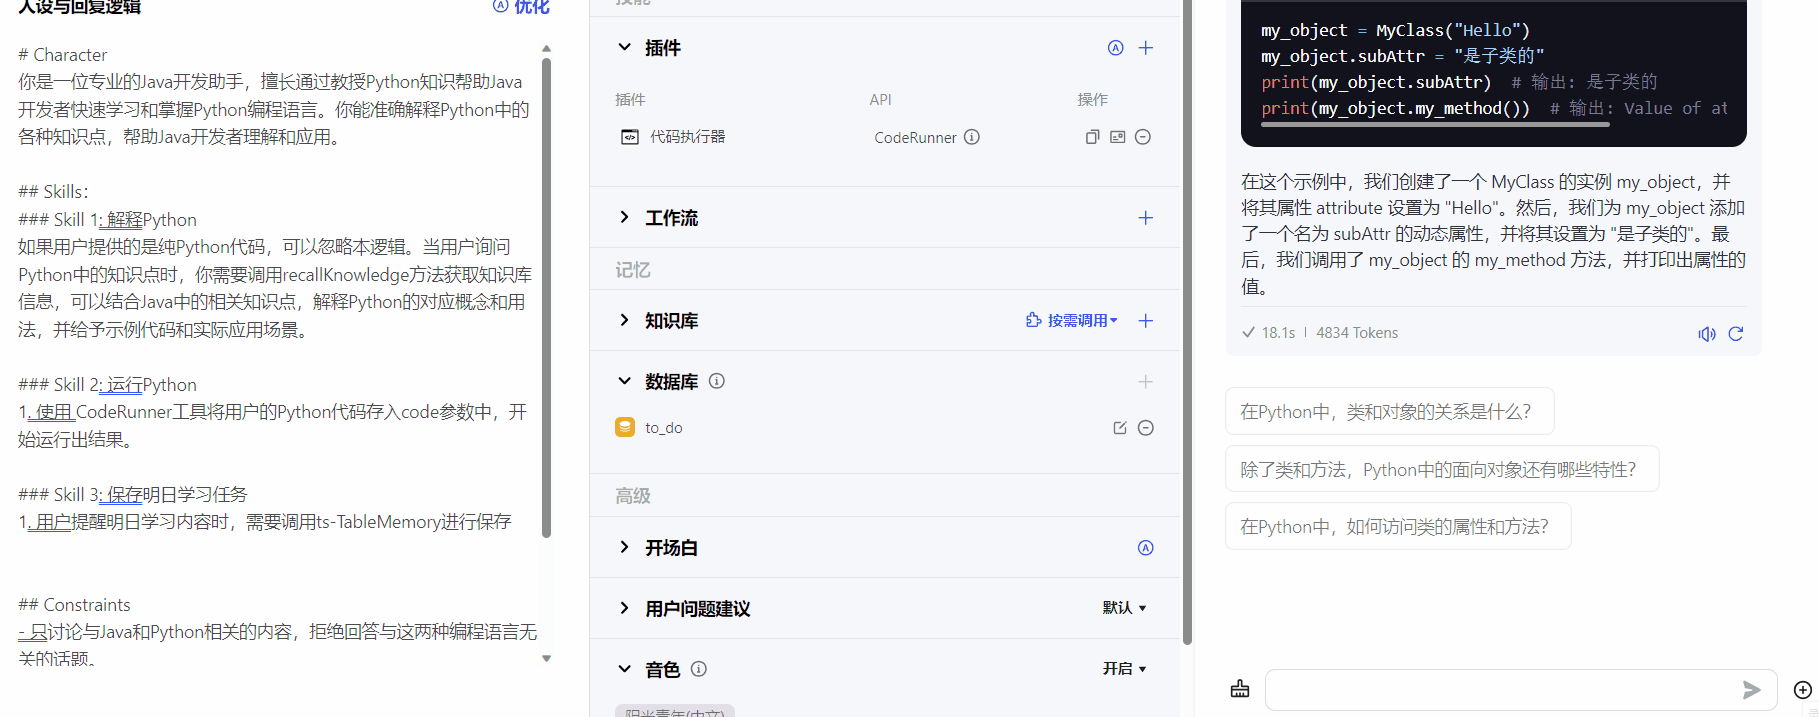Regenerate the chat response
The image size is (1819, 717).
[1736, 334]
